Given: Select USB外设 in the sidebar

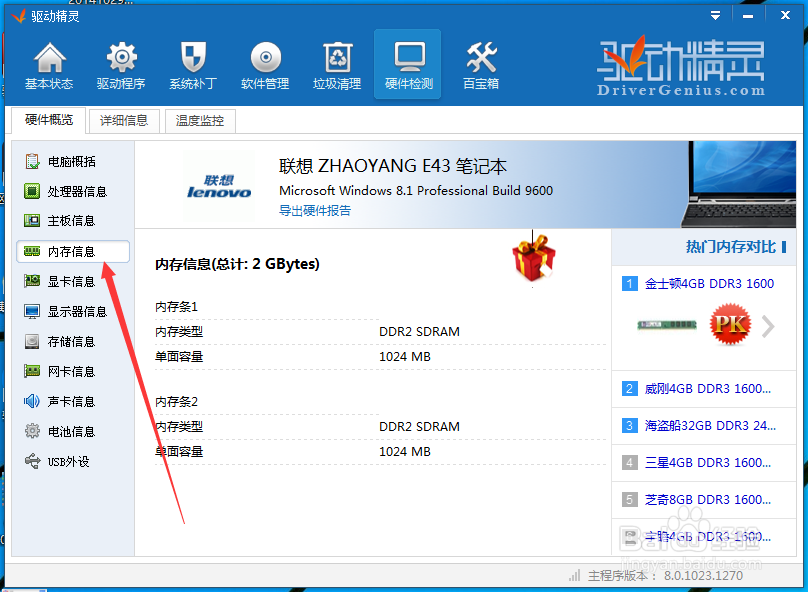Looking at the screenshot, I should [73, 461].
